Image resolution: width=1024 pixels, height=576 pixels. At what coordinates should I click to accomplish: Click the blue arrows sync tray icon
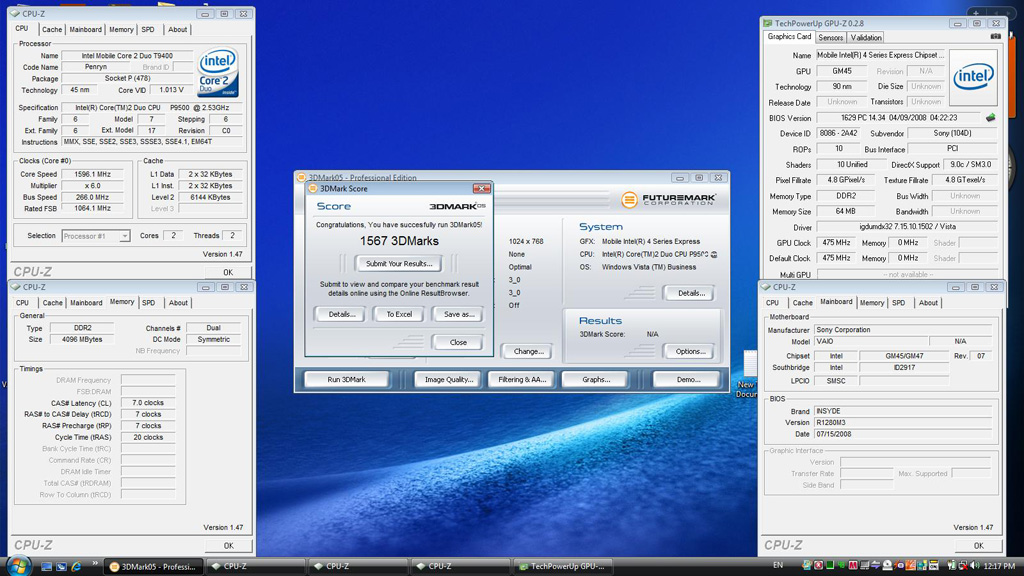tap(876, 566)
